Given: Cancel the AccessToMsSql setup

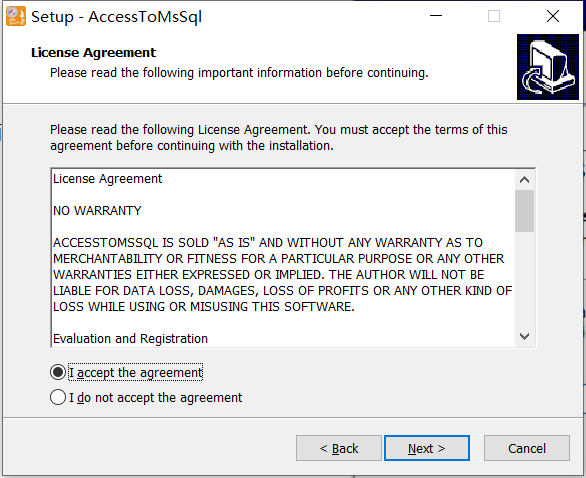Looking at the screenshot, I should (x=527, y=448).
